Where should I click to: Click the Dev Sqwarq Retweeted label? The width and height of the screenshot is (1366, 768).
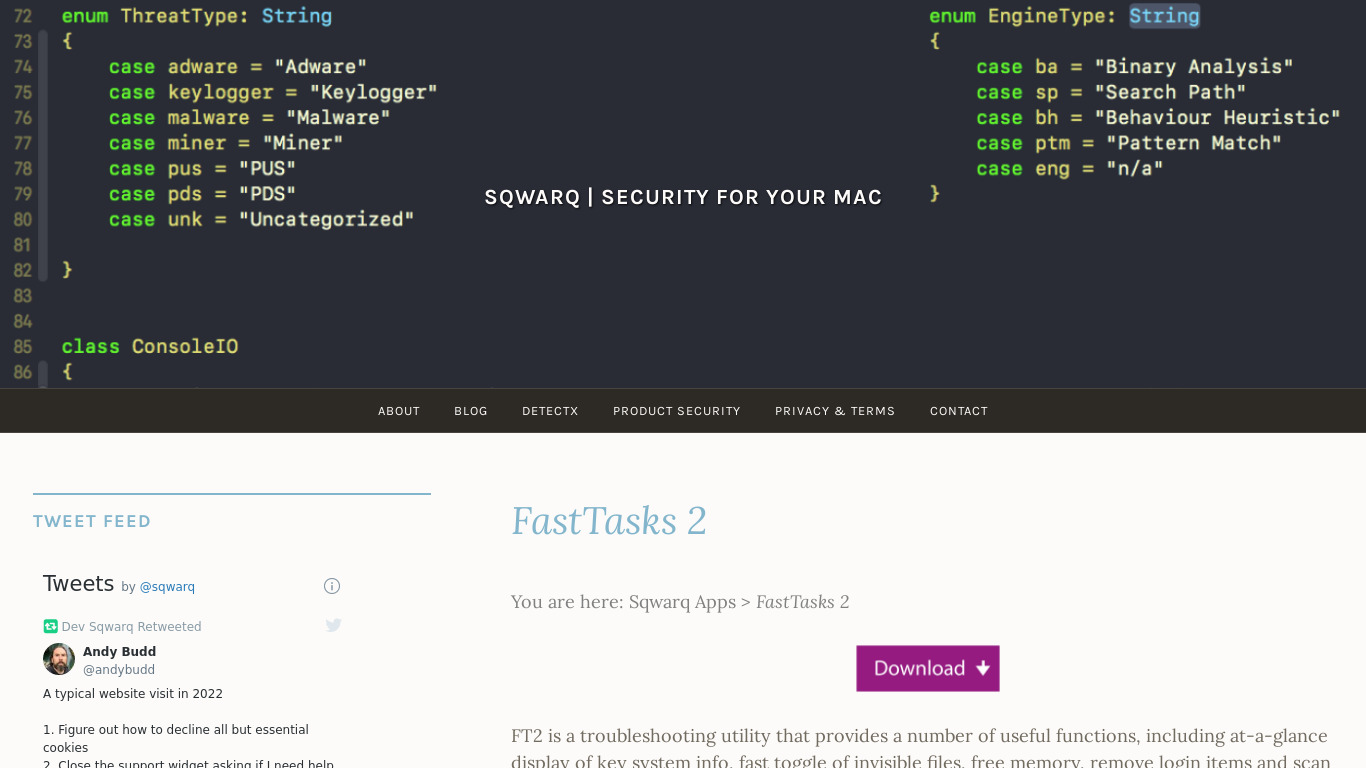click(x=132, y=627)
